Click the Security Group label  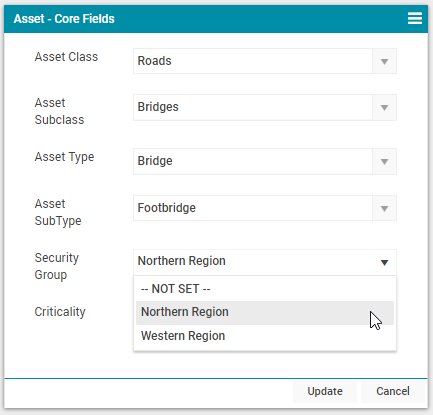57,266
